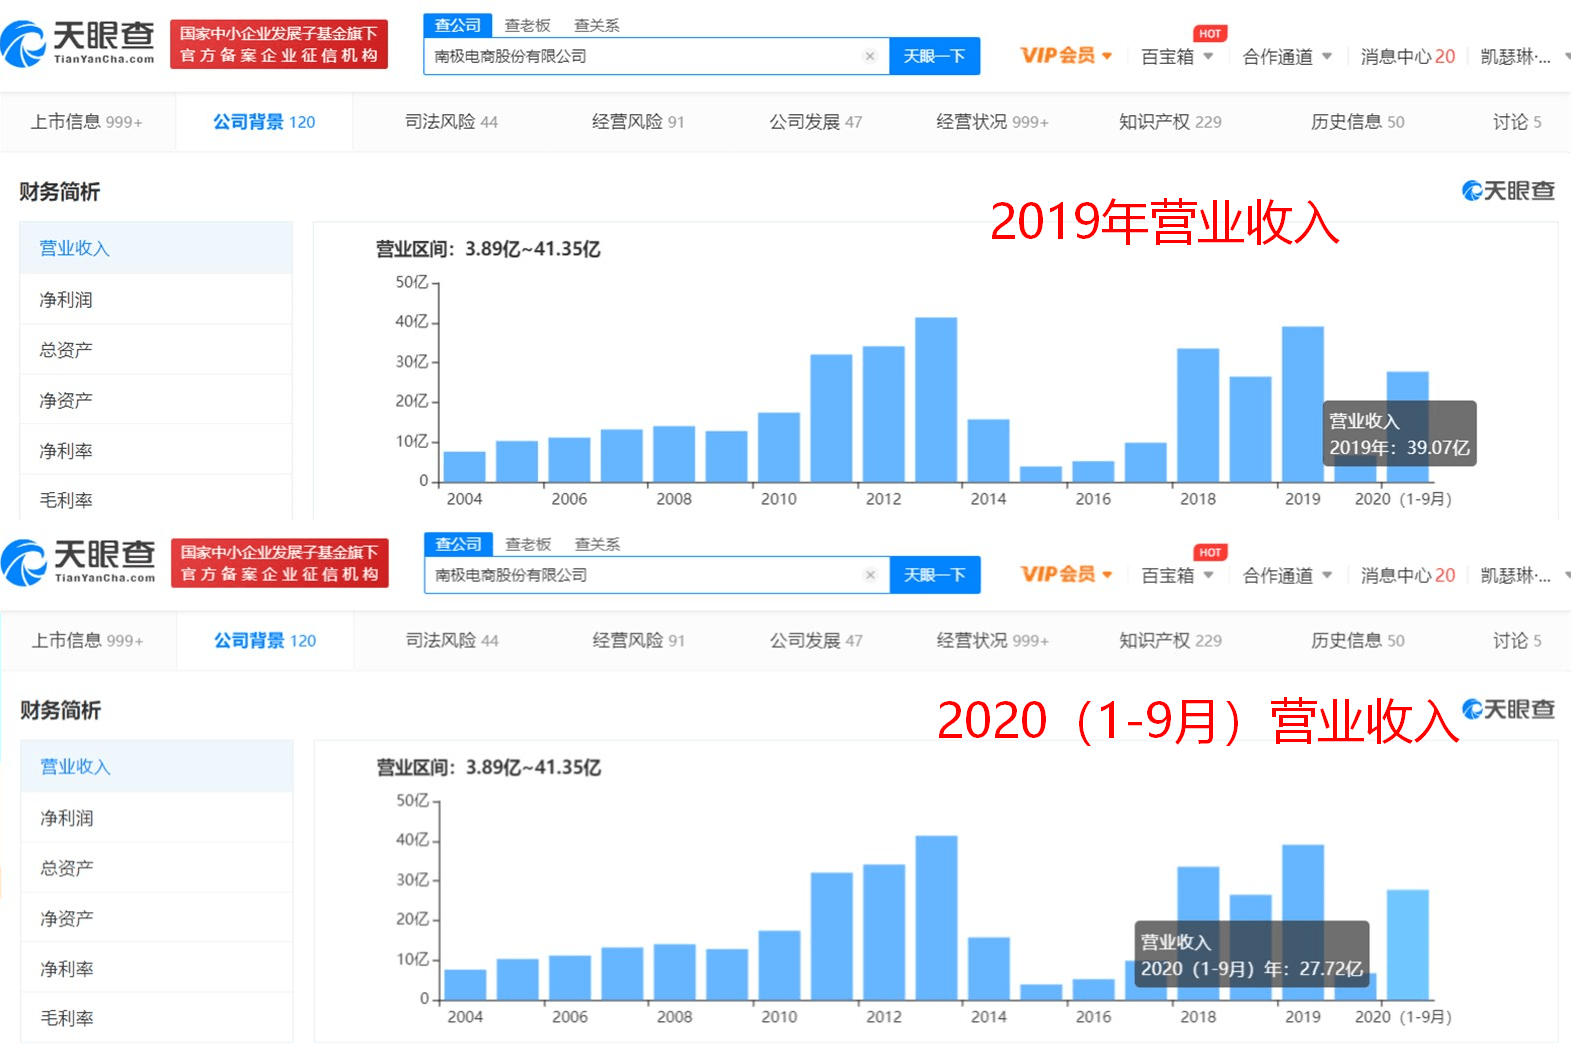Screen dimensions: 1571x1044
Task: Click the HOT badge in the lower header
Action: pyautogui.click(x=1210, y=553)
